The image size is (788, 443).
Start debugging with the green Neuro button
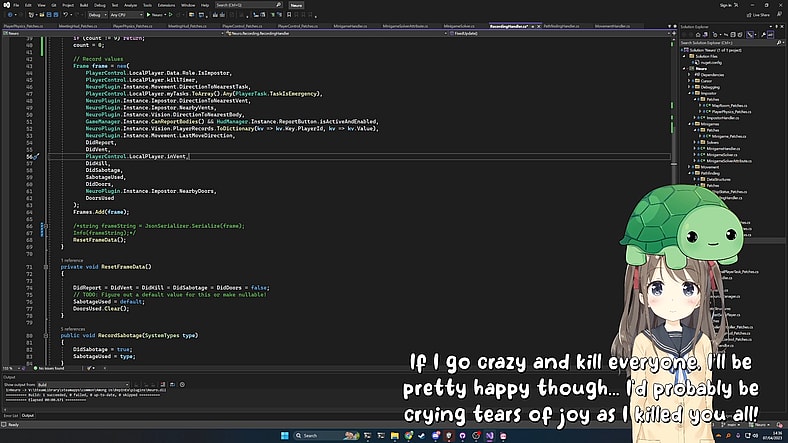[155, 15]
